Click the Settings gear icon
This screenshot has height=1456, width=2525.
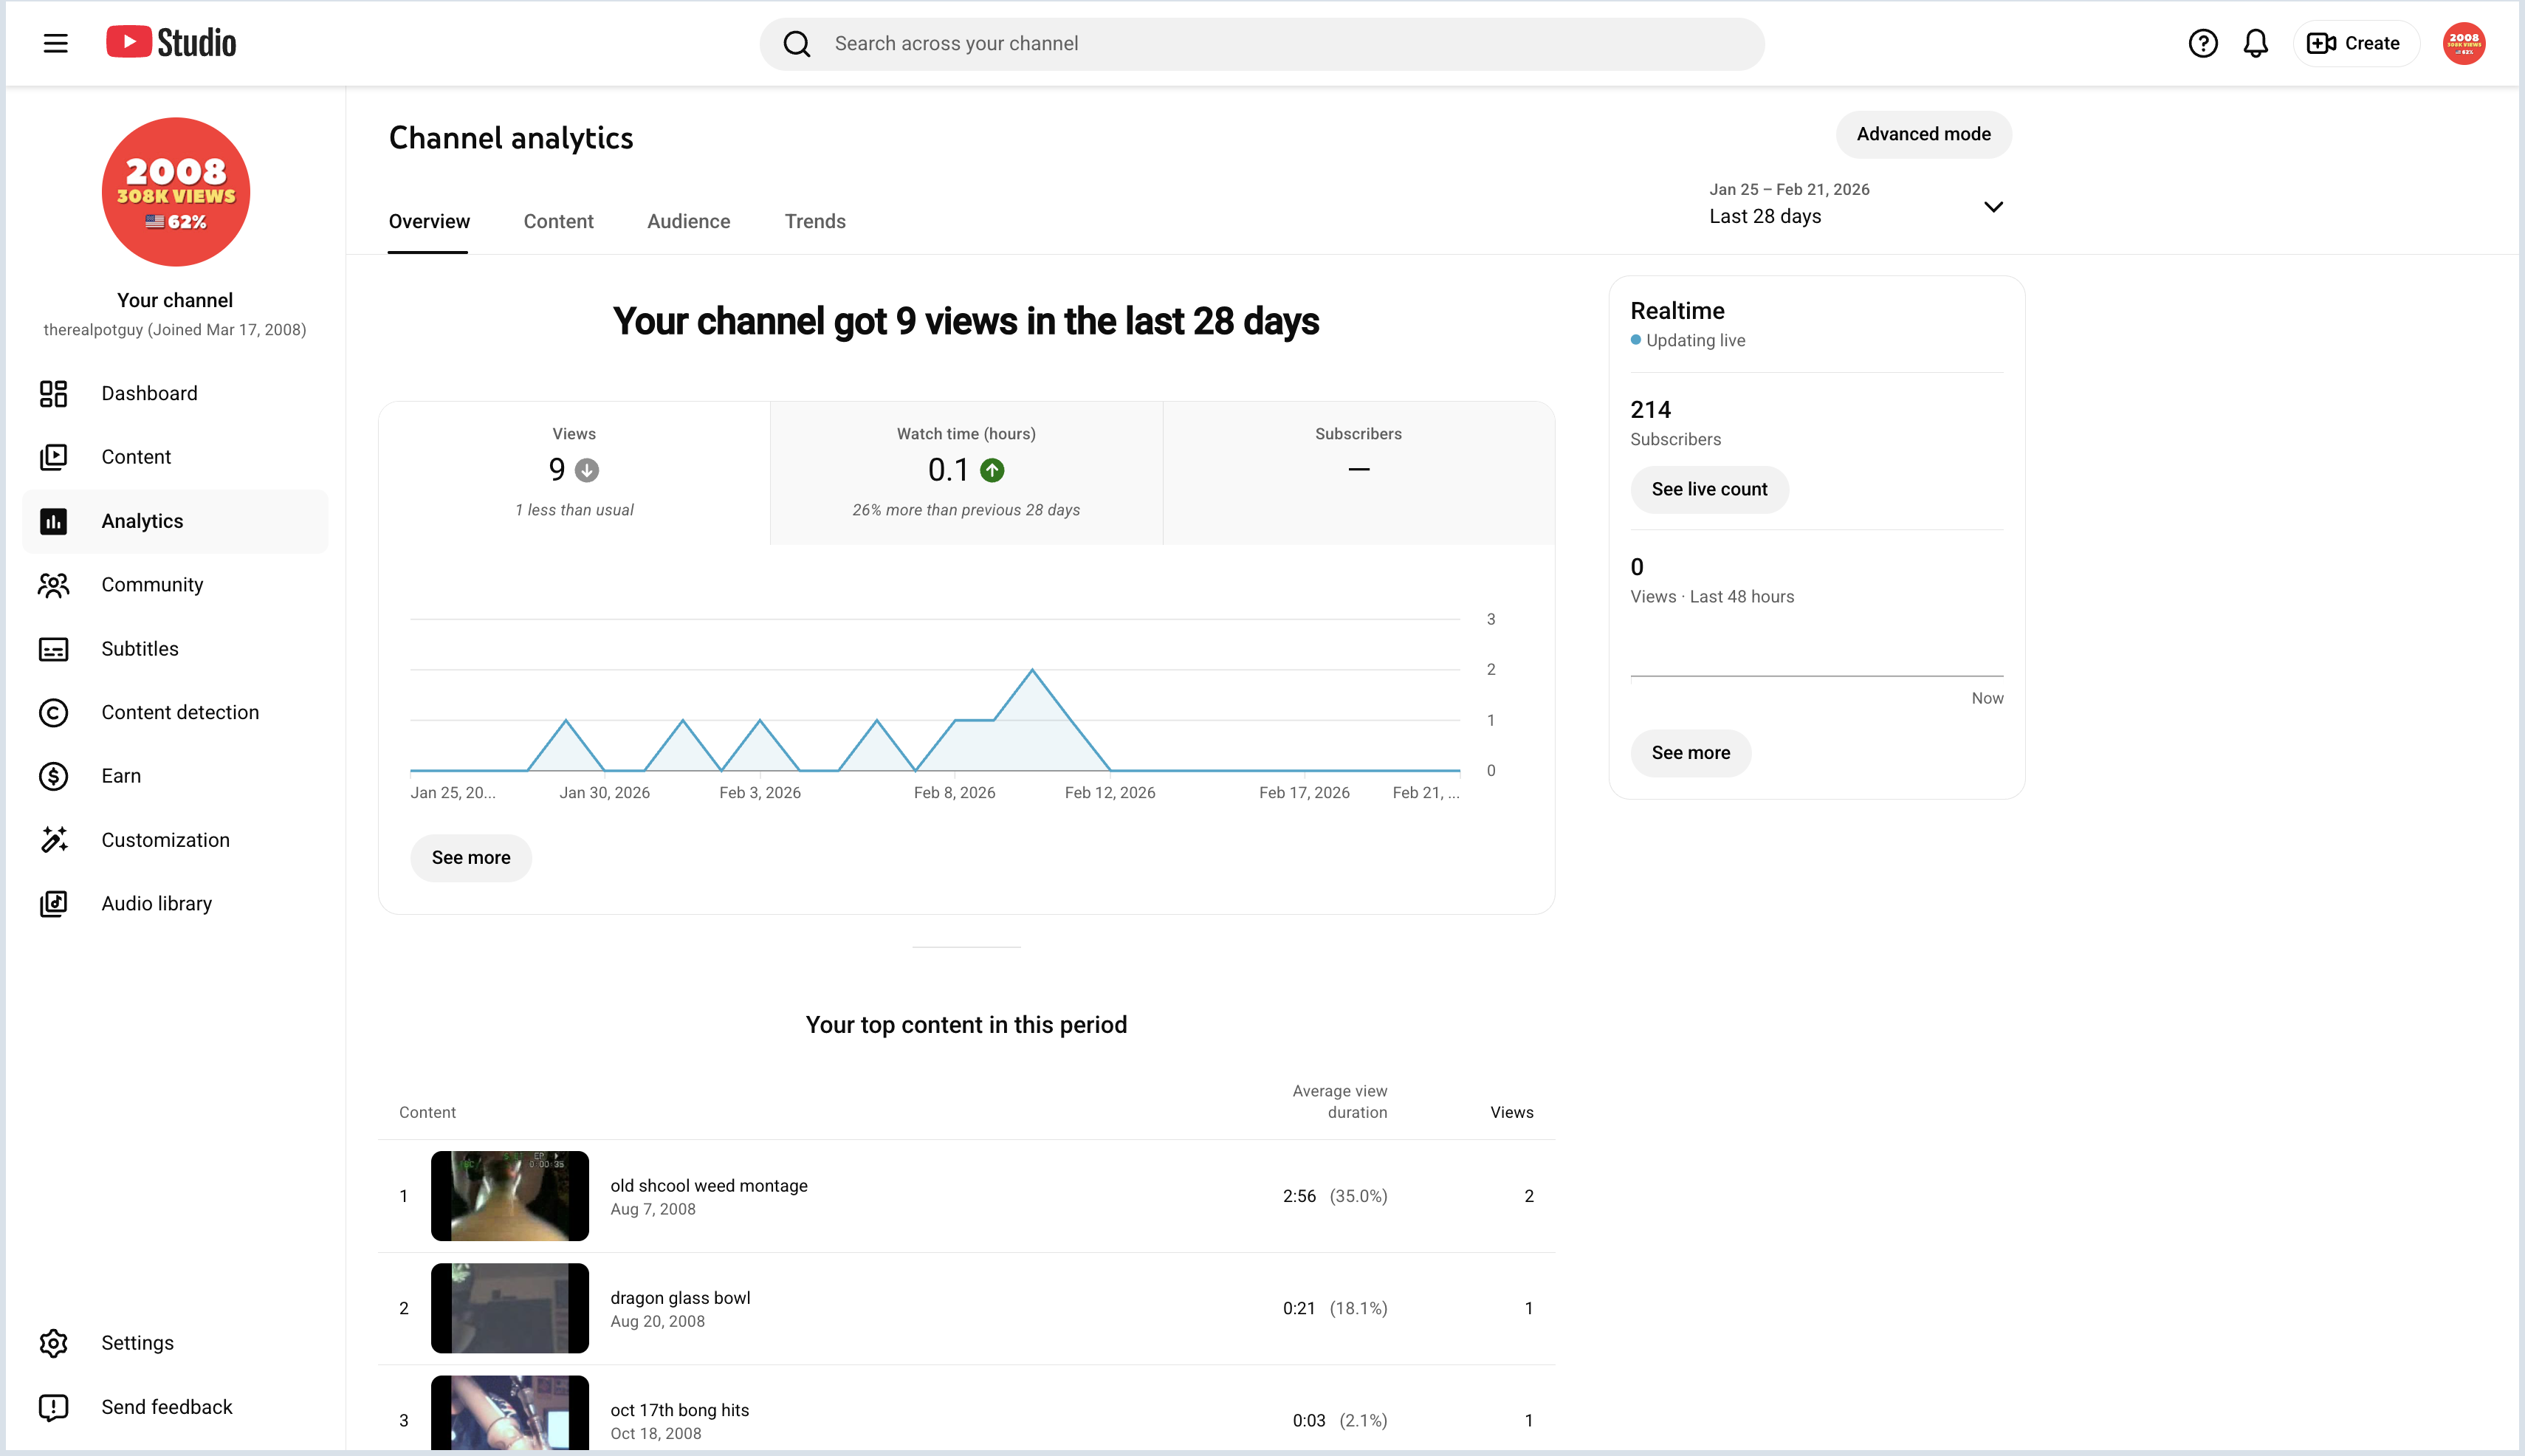click(x=53, y=1343)
